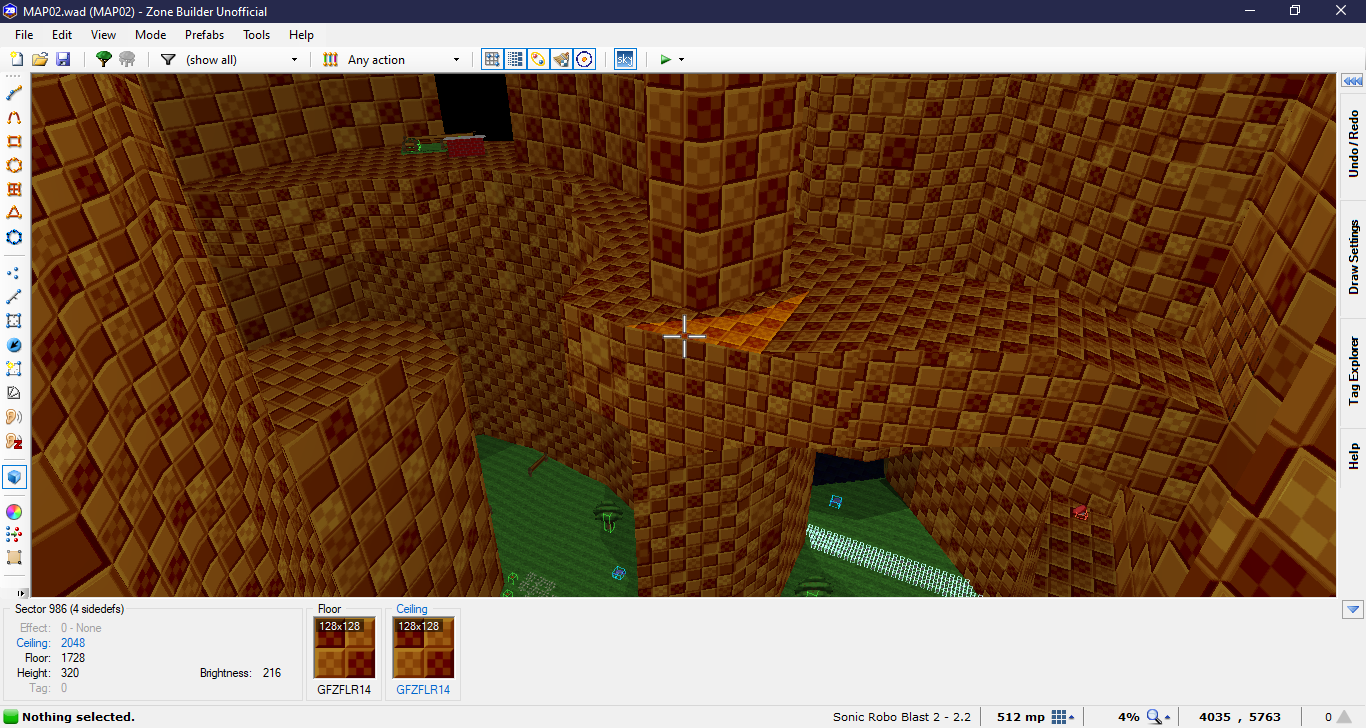The width and height of the screenshot is (1366, 728).
Task: Open the Edit menu
Action: pos(62,34)
